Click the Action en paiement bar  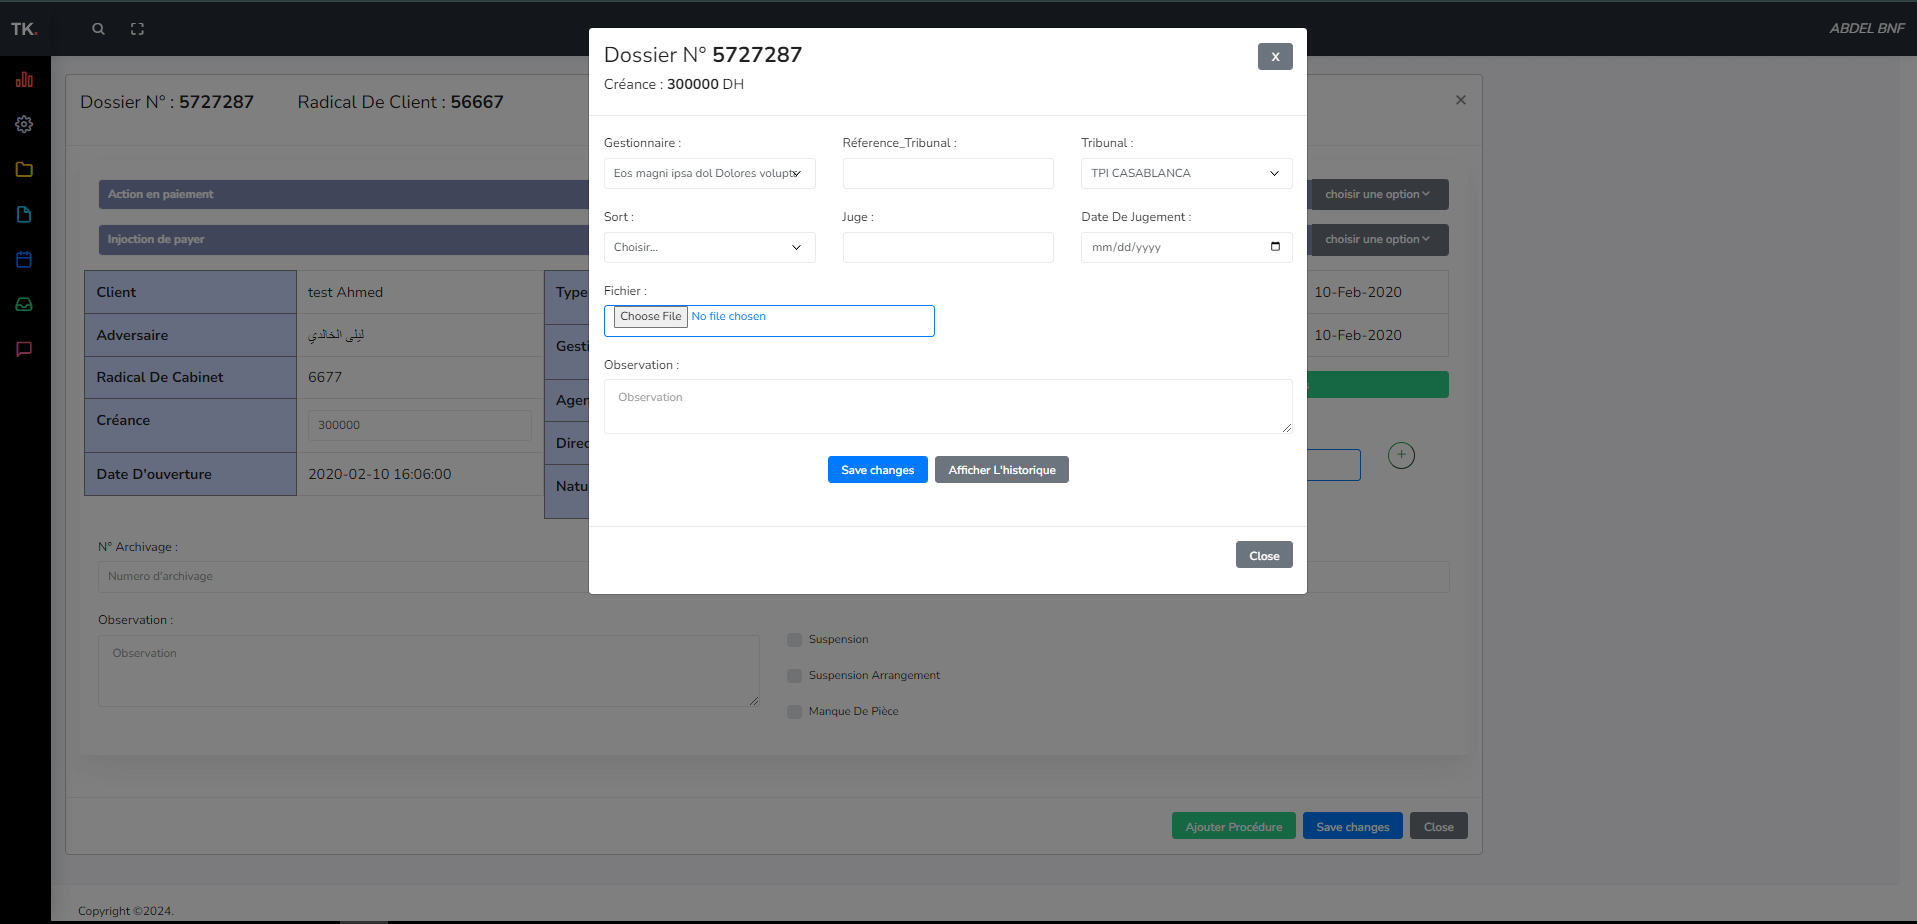(x=343, y=194)
